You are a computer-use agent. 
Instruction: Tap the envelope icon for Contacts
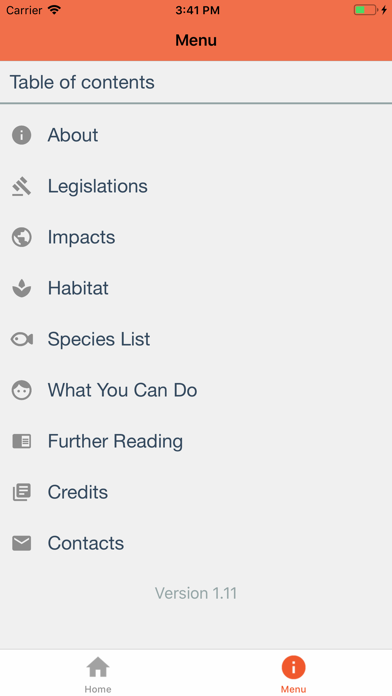[21, 543]
